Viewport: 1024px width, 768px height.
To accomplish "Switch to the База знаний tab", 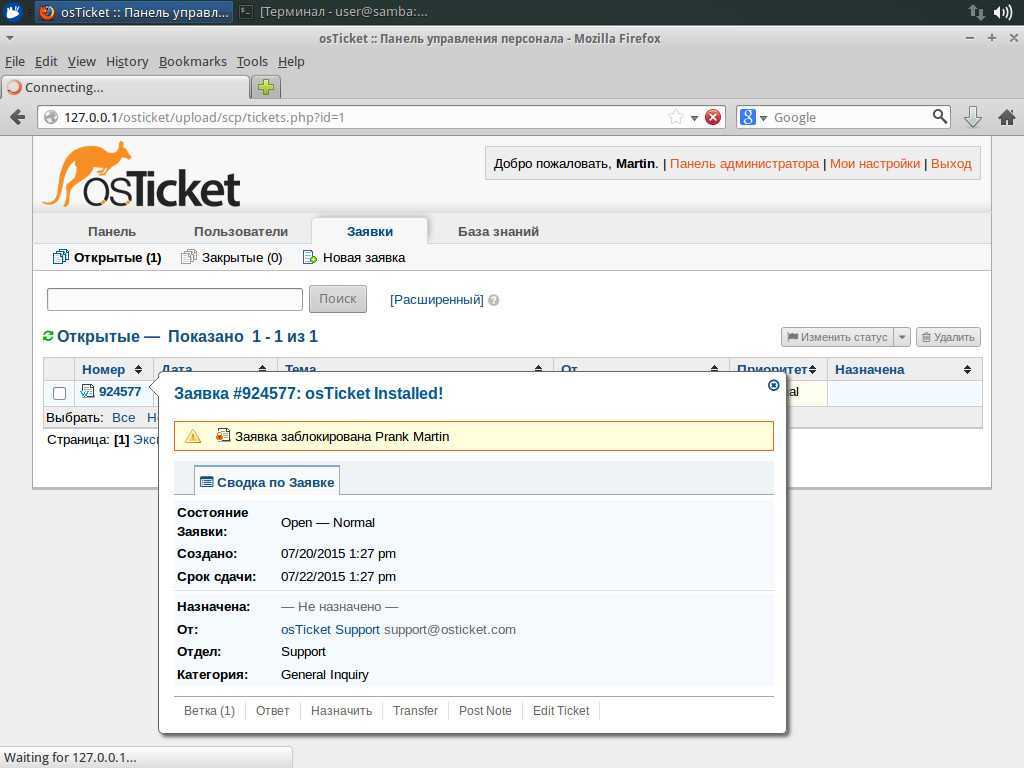I will pos(498,231).
